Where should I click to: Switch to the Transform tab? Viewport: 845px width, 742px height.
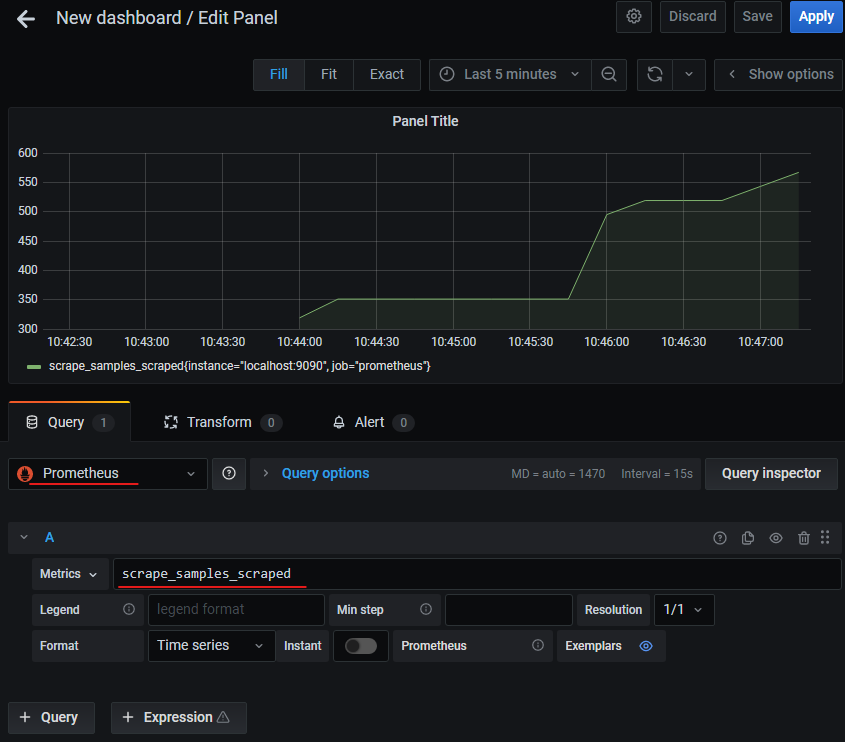tap(218, 422)
